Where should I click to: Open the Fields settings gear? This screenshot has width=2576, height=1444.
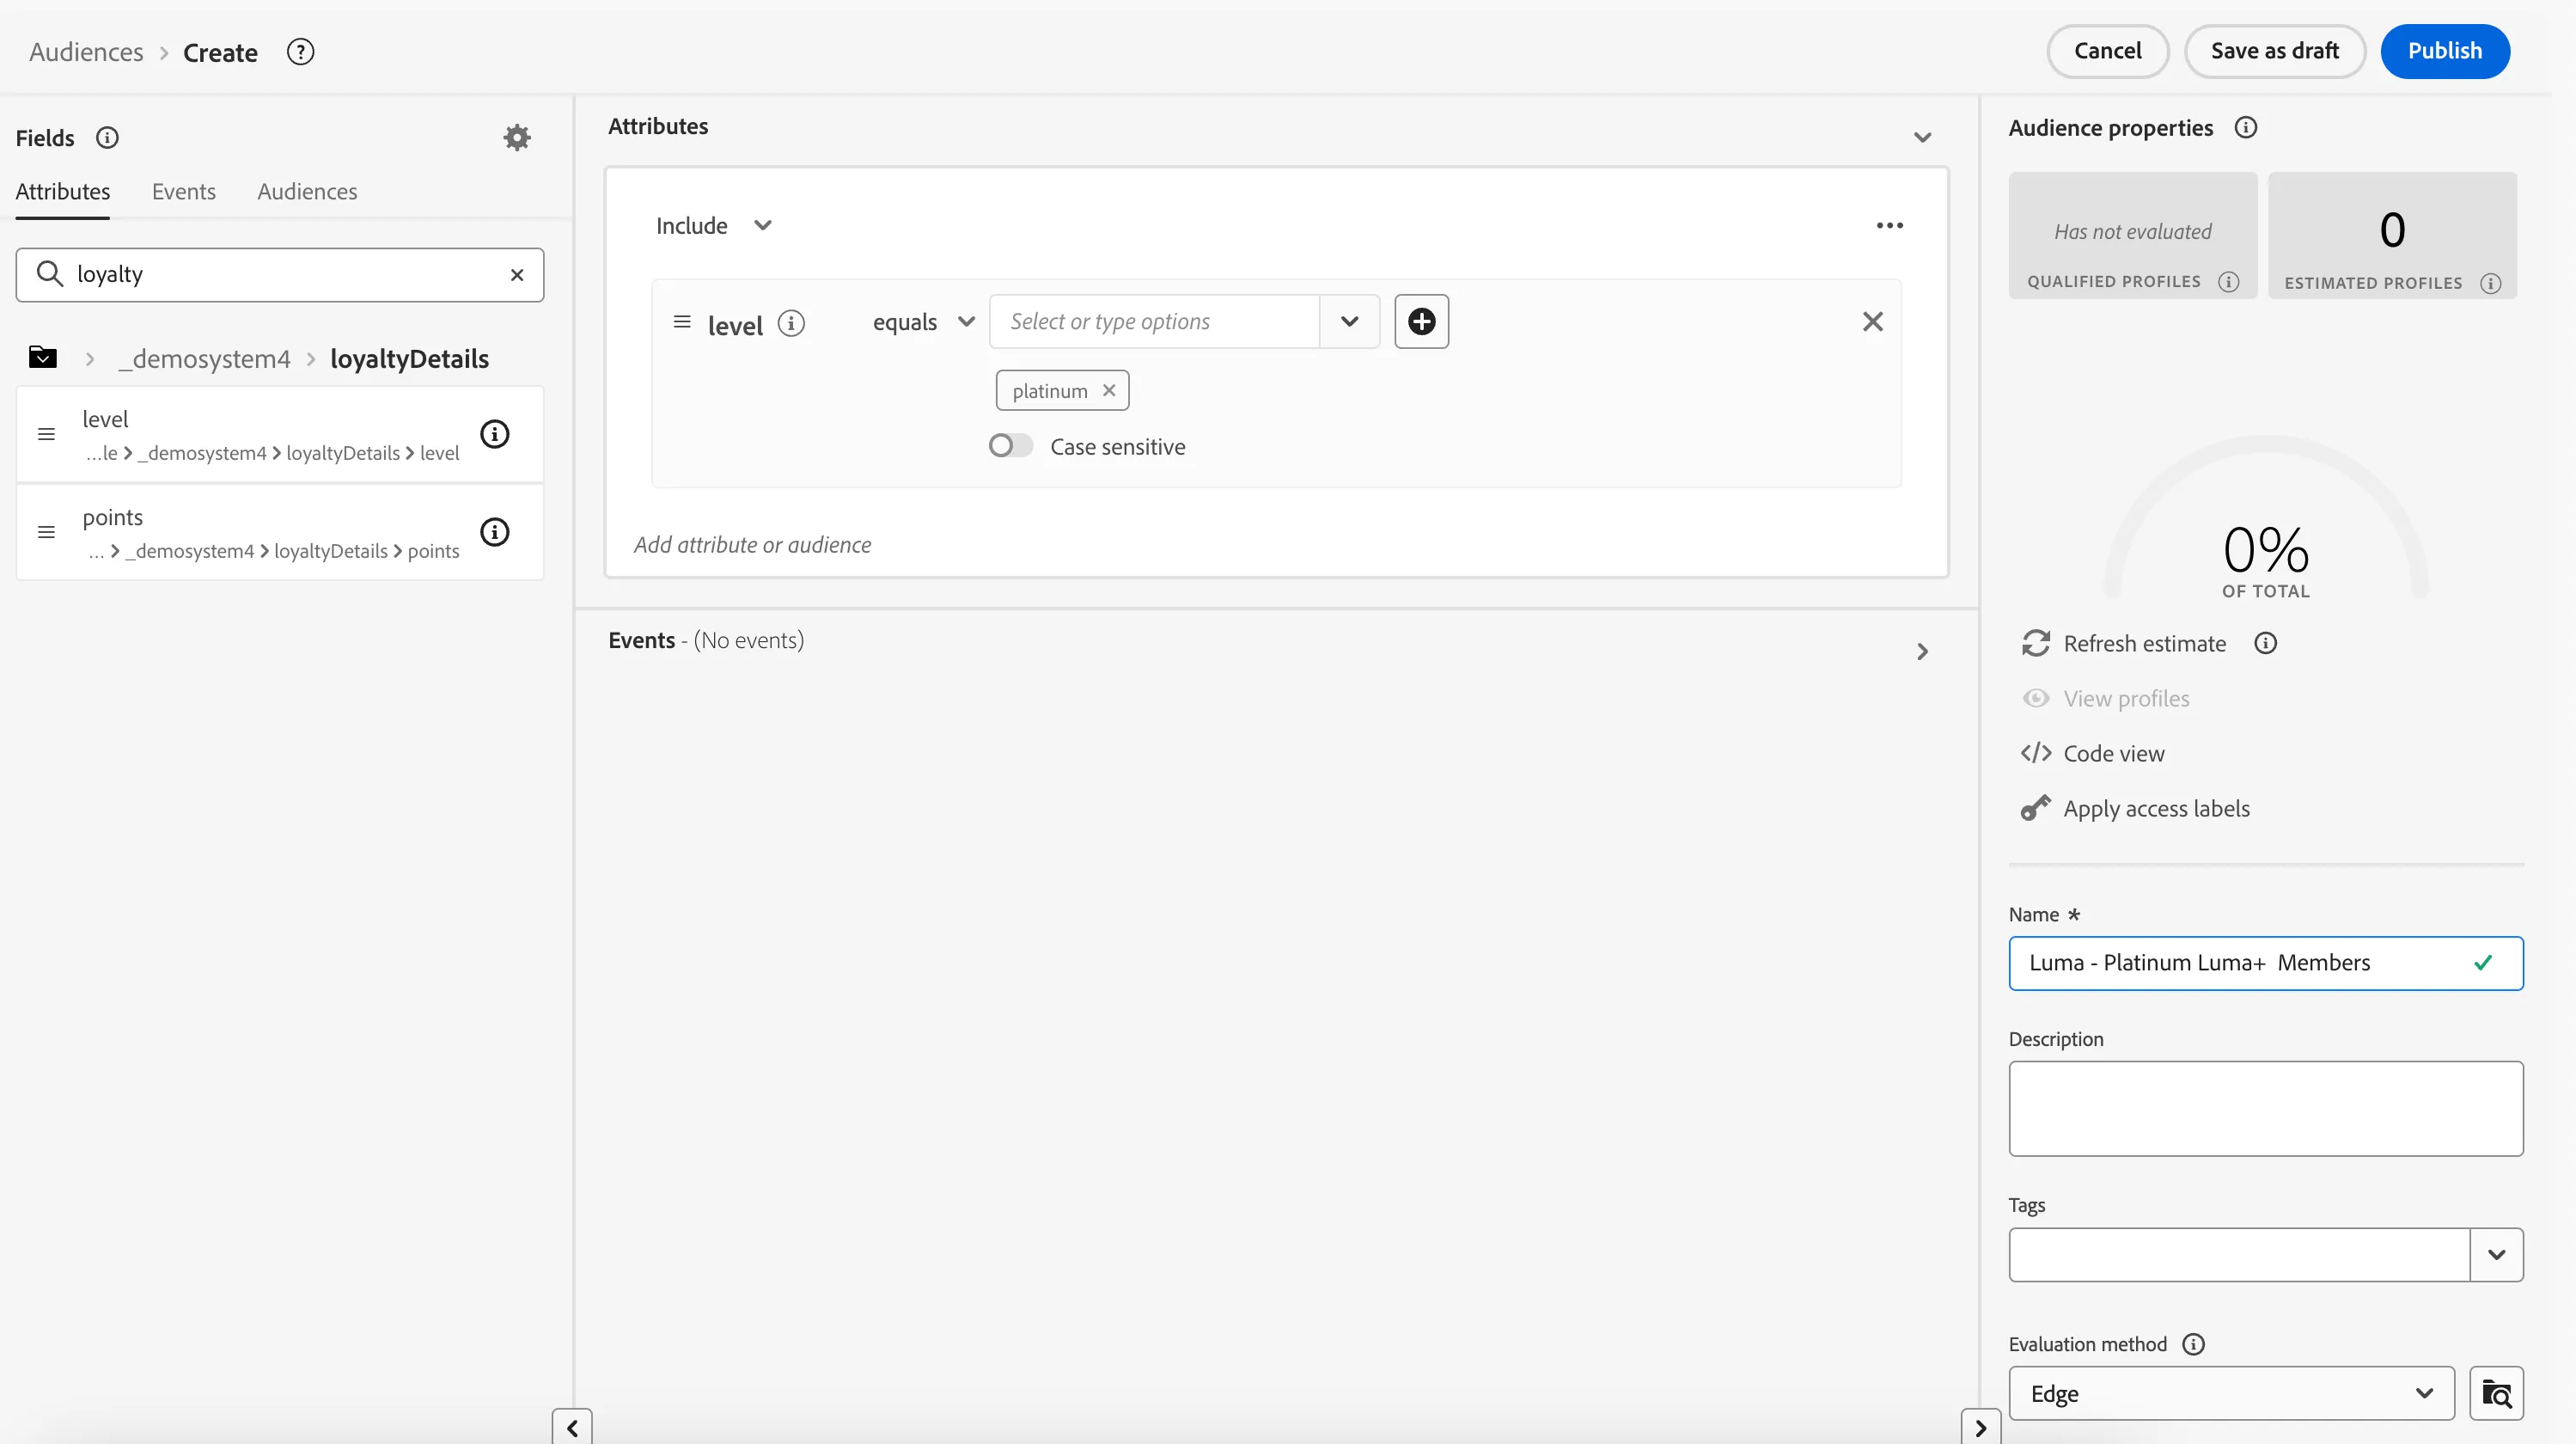[517, 137]
